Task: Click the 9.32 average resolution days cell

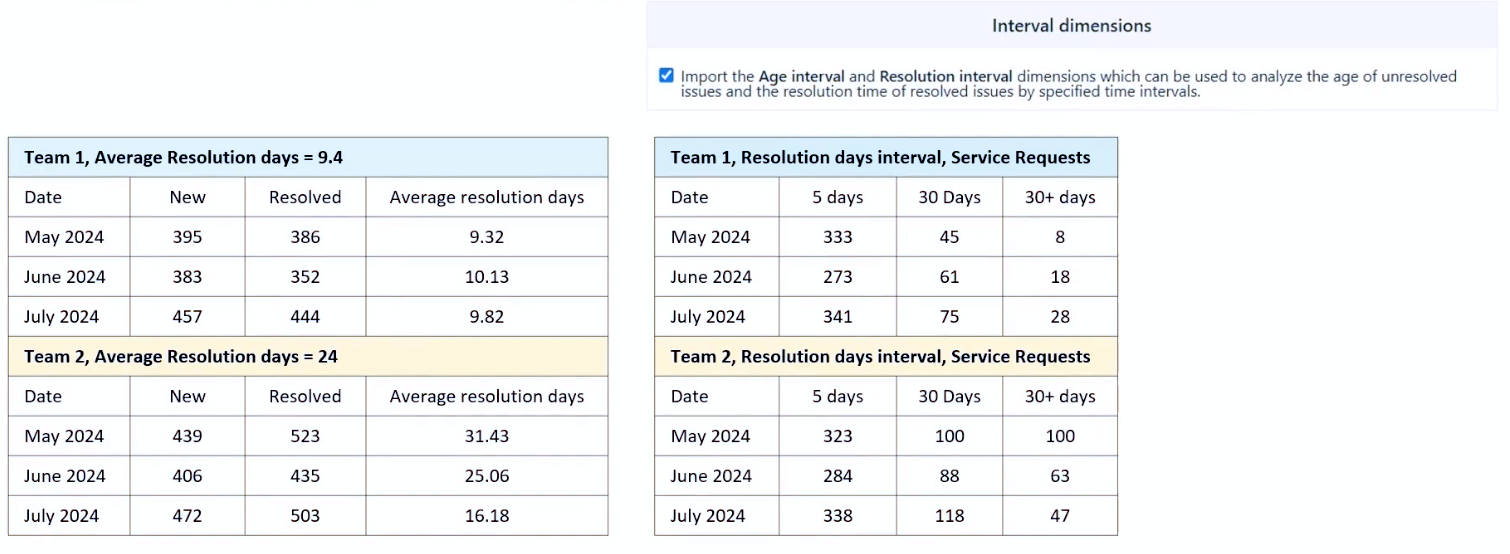Action: pos(487,237)
